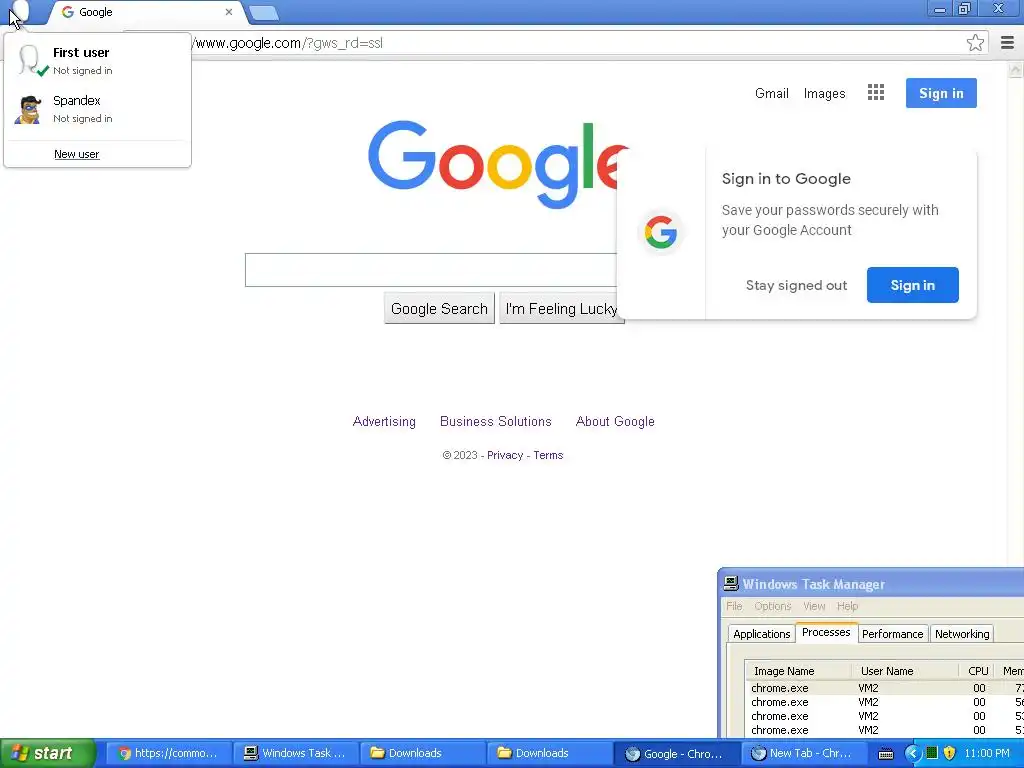The image size is (1024, 768).
Task: Open the Business Solutions link
Action: tap(496, 421)
